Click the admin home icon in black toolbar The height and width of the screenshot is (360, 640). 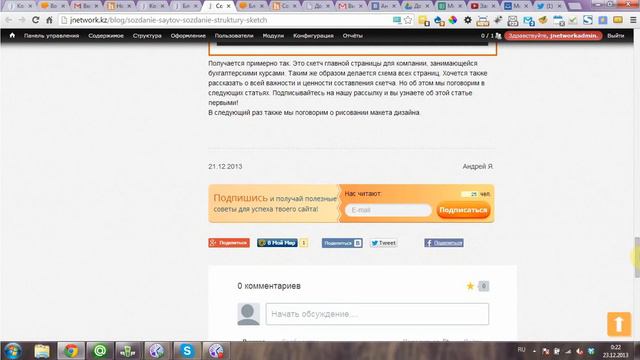tap(12, 36)
